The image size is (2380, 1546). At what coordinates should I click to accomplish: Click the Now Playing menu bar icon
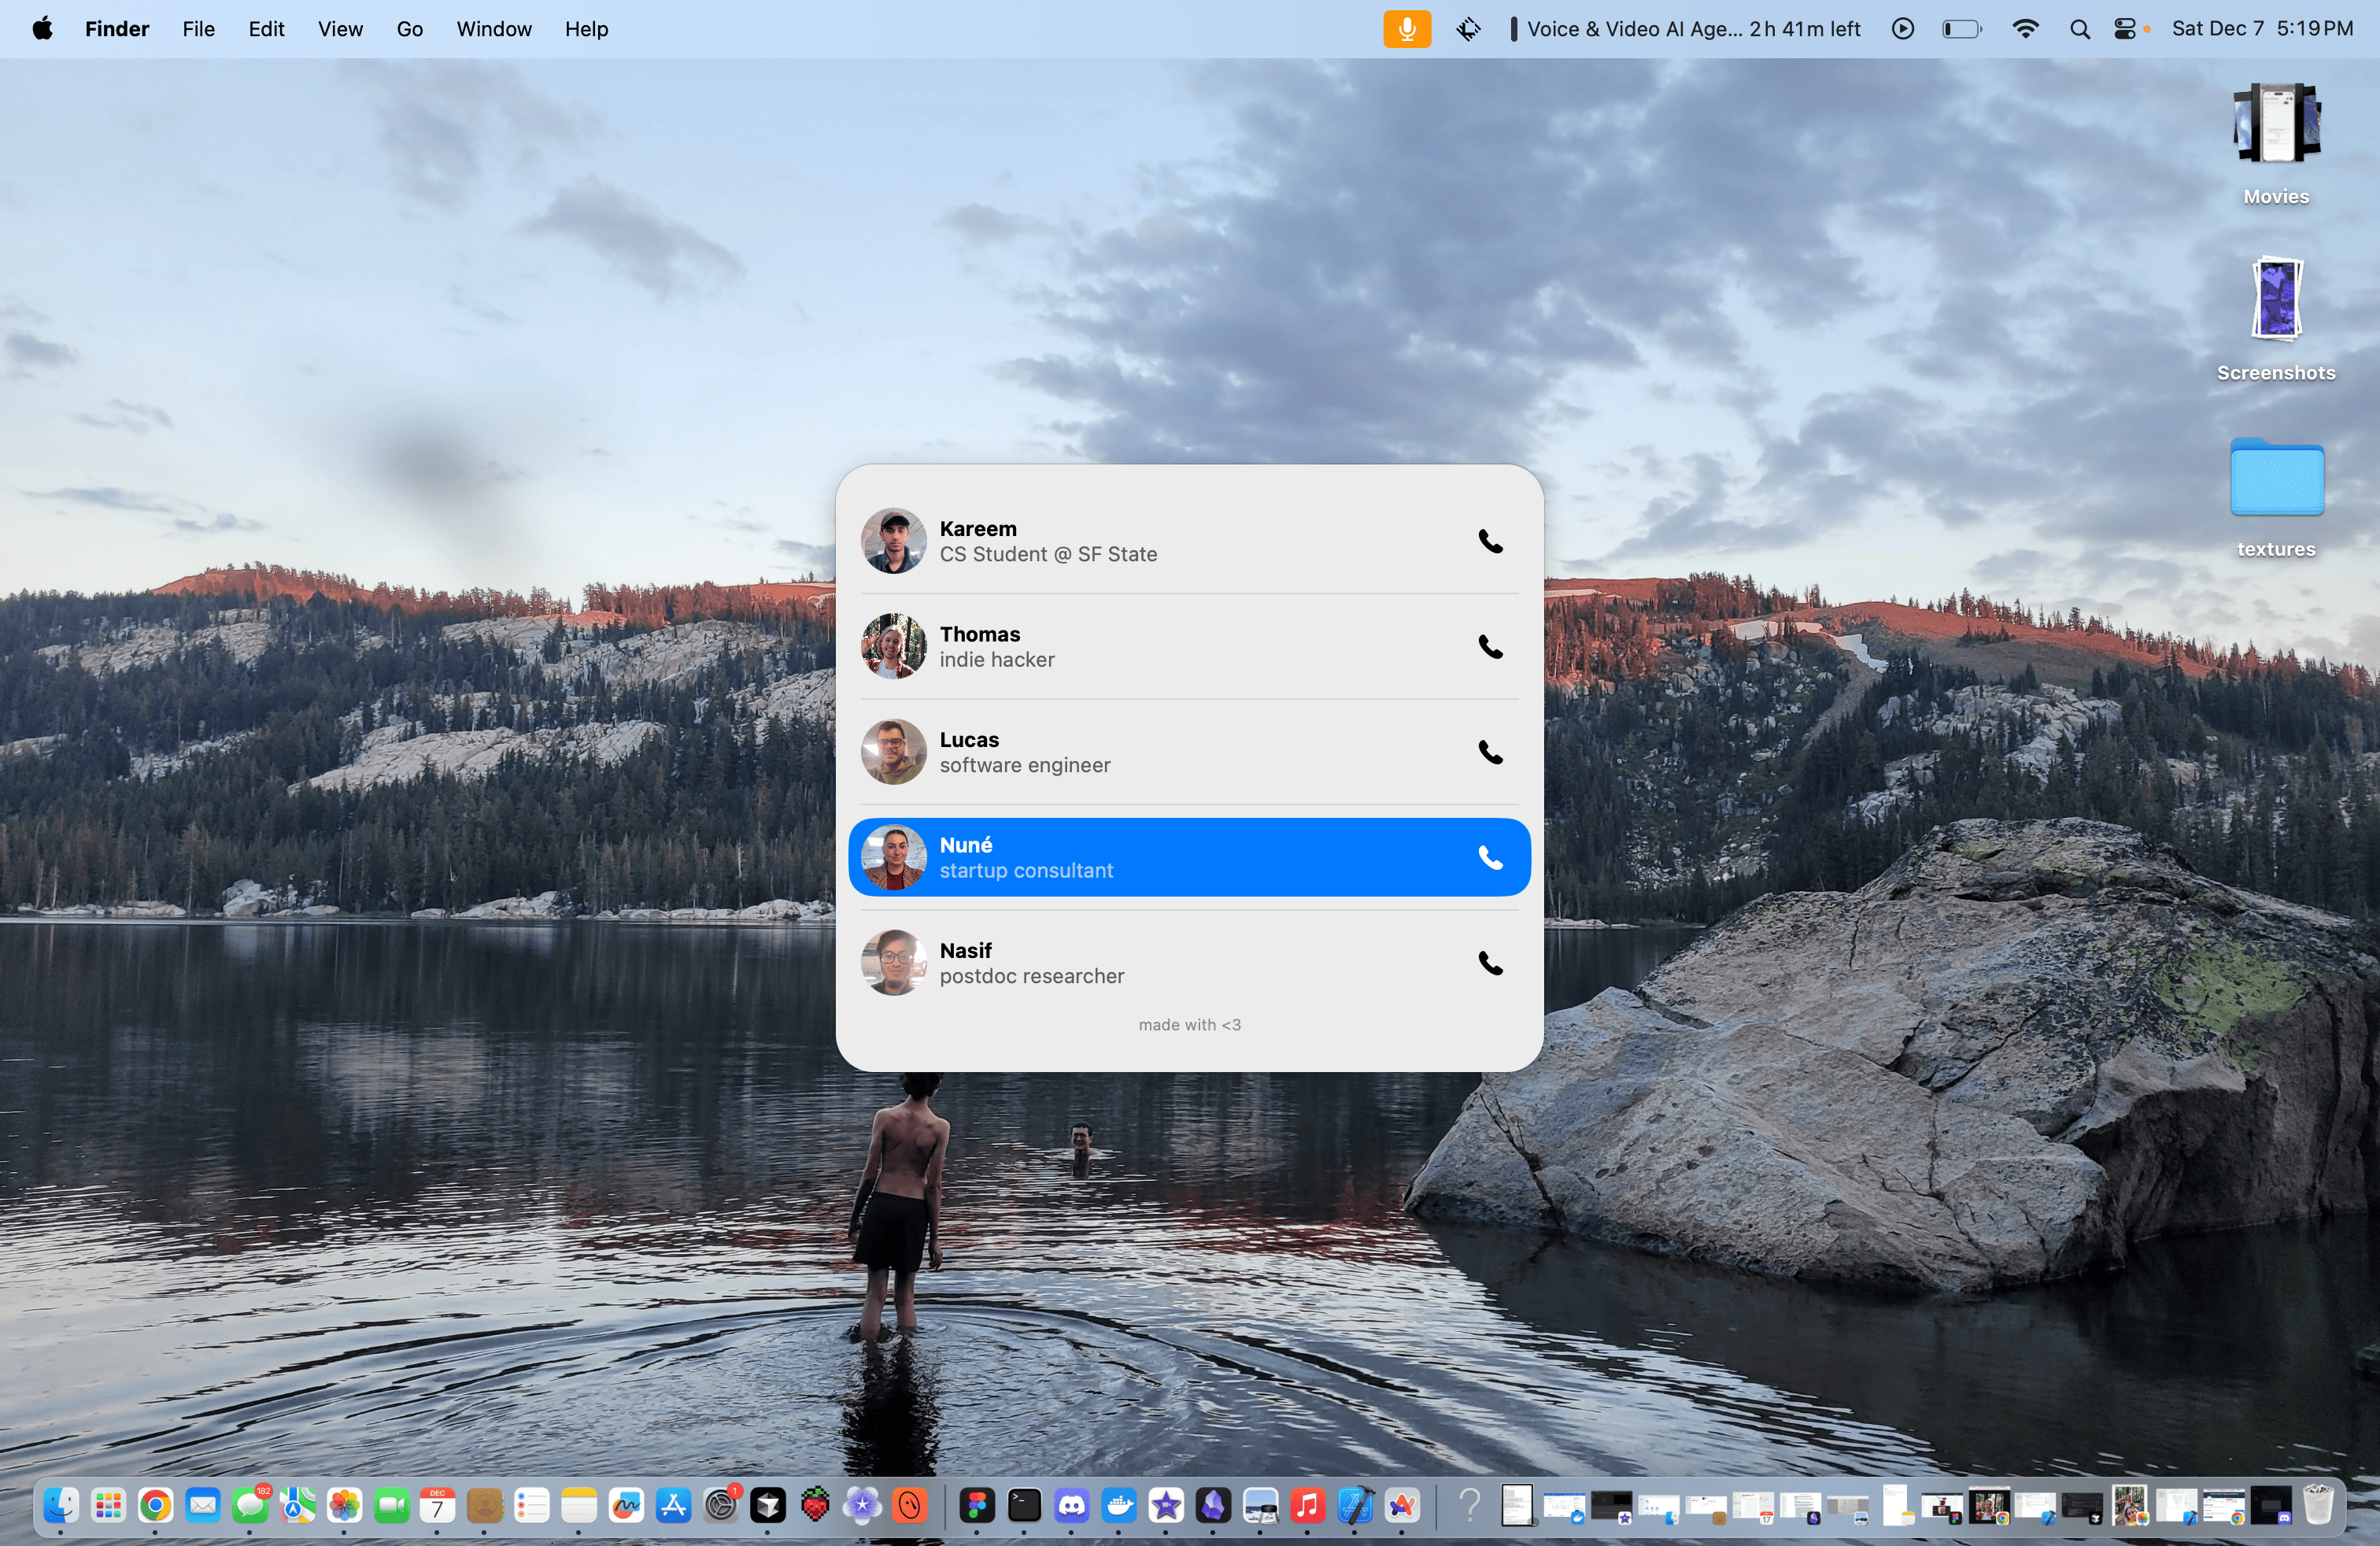tap(1902, 29)
